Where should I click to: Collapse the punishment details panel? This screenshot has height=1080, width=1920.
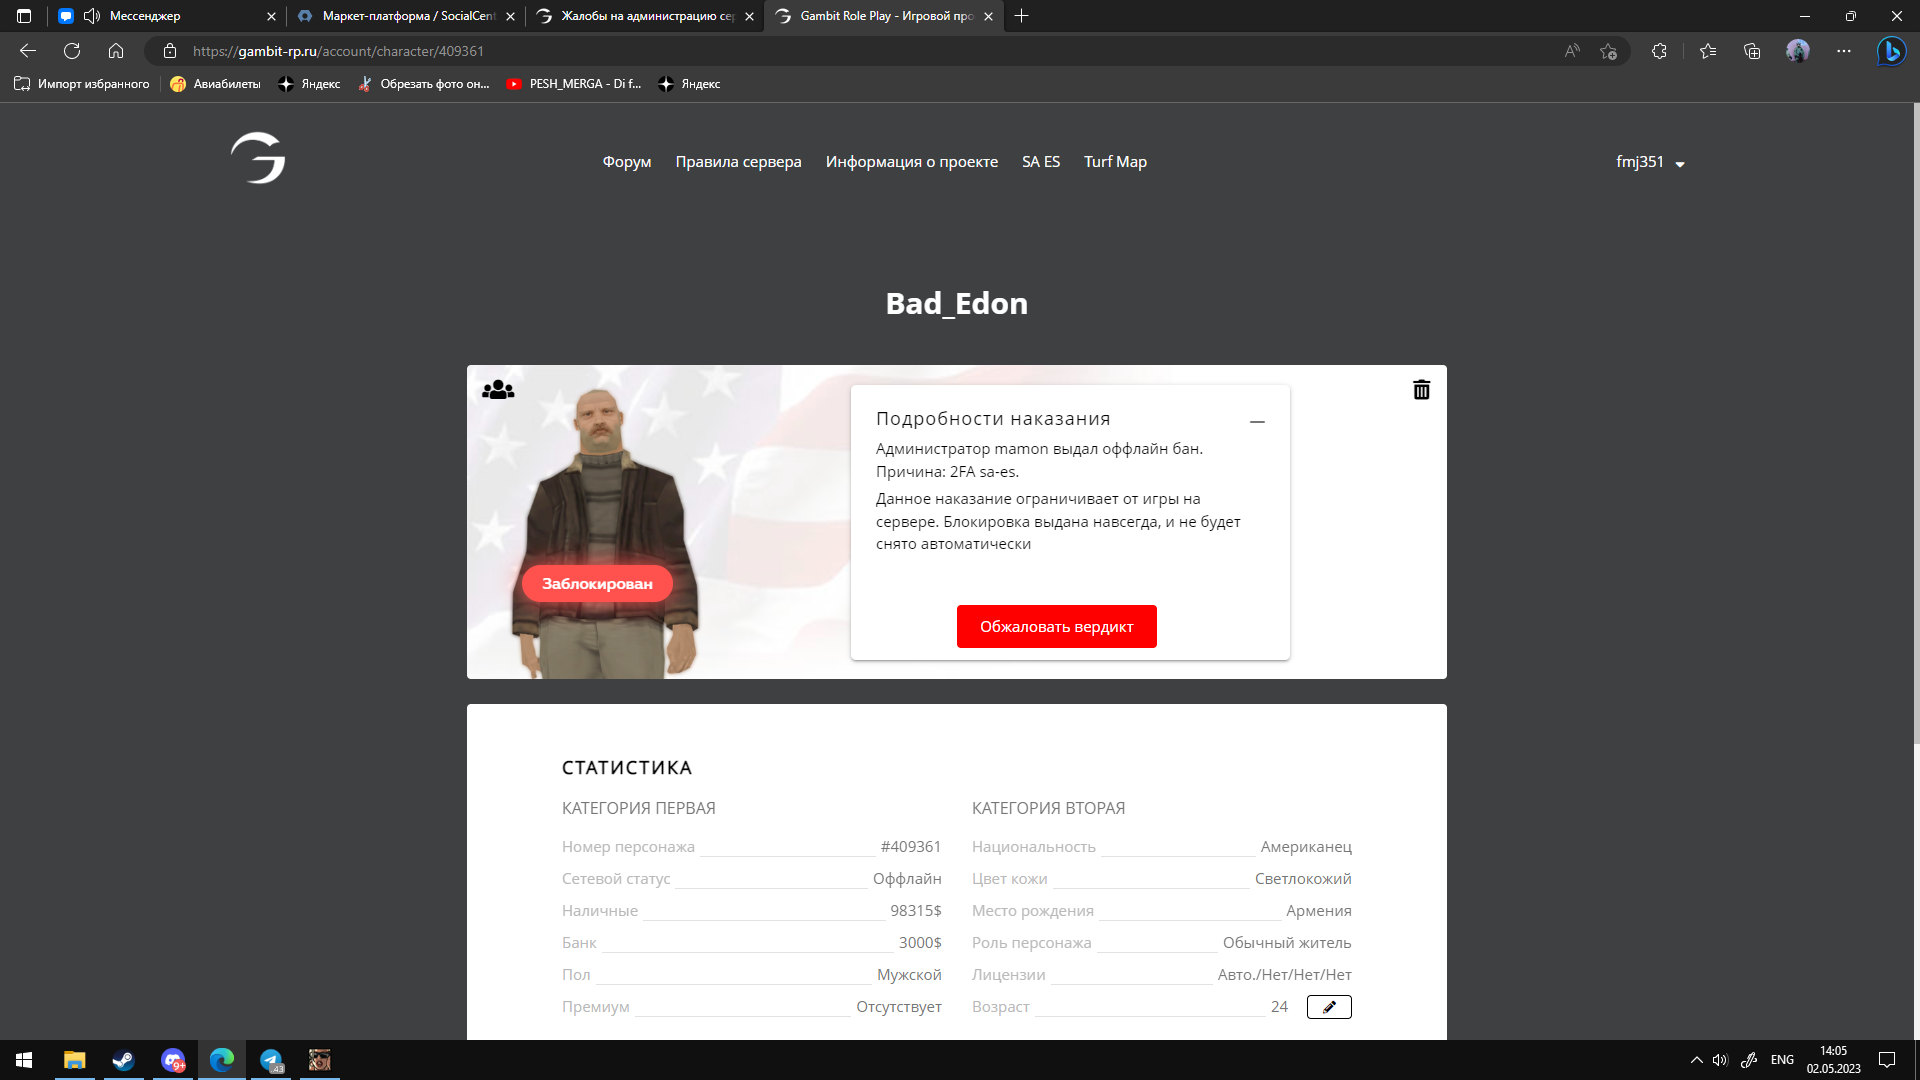pos(1257,422)
